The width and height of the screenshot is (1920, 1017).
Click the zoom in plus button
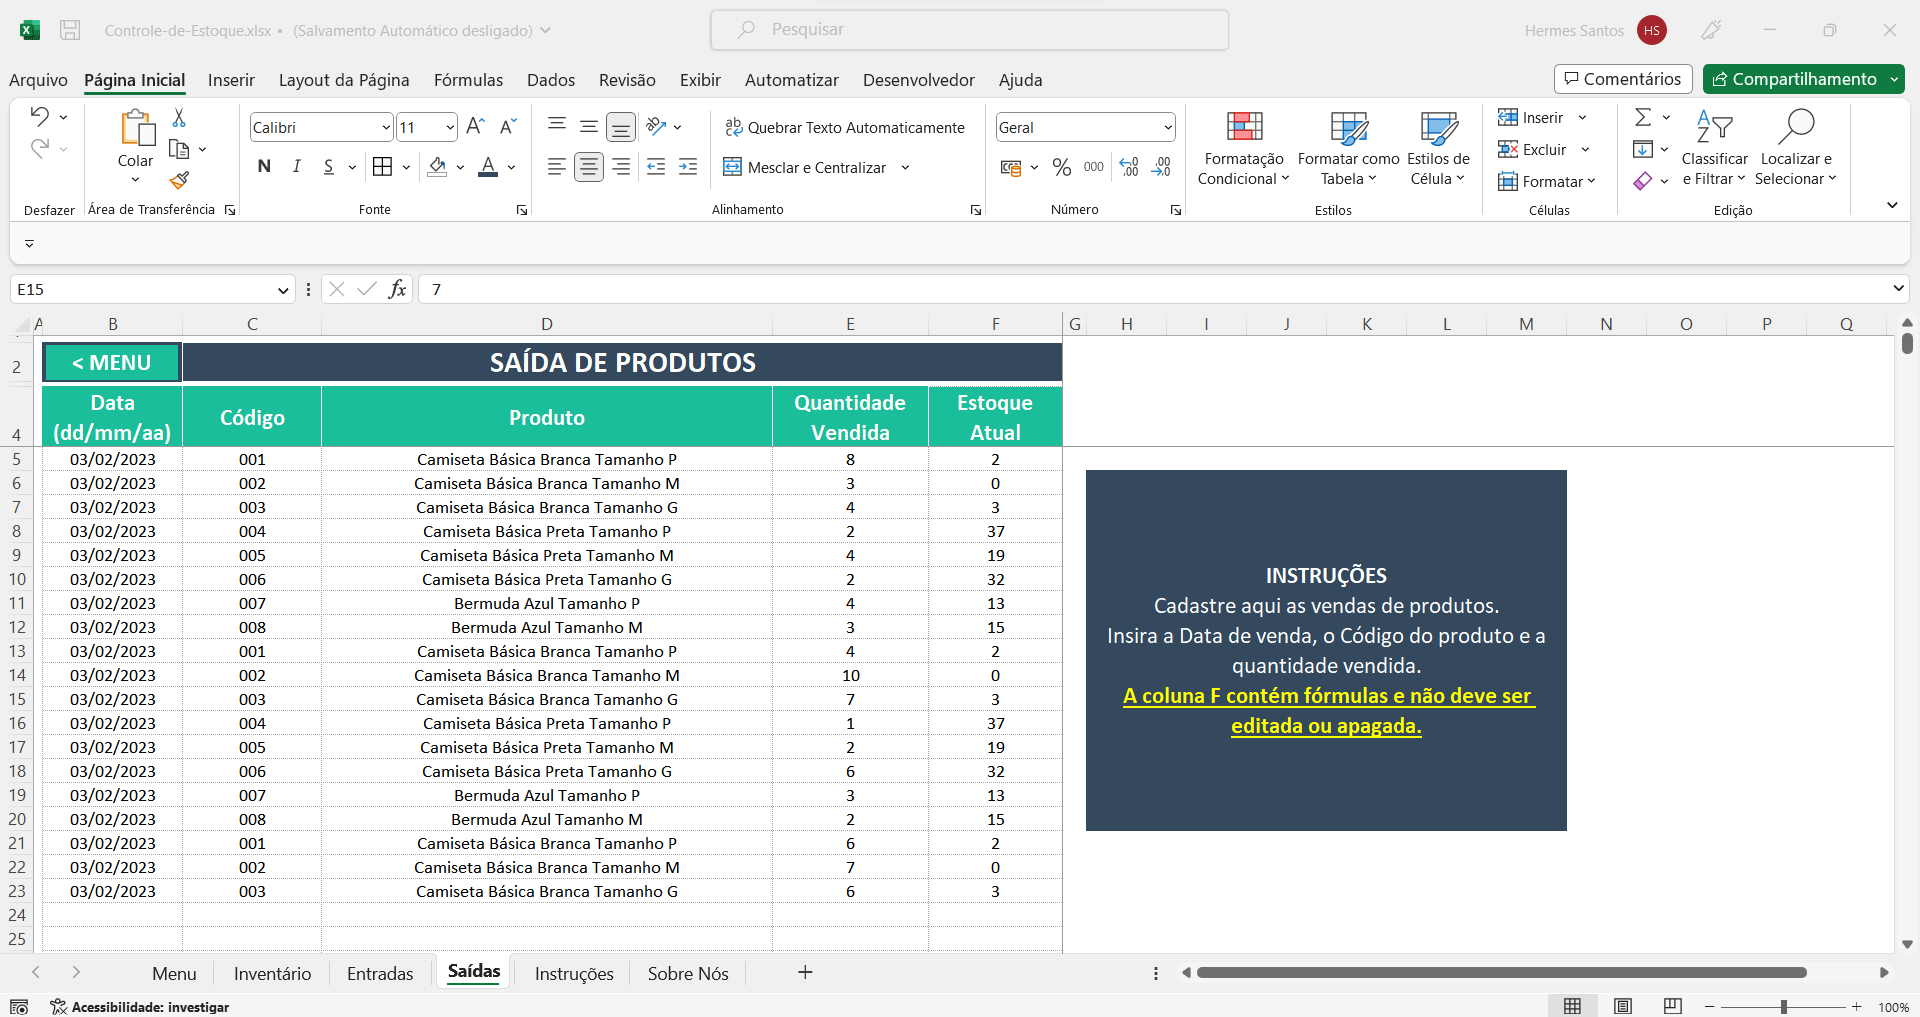[x=1857, y=1007]
